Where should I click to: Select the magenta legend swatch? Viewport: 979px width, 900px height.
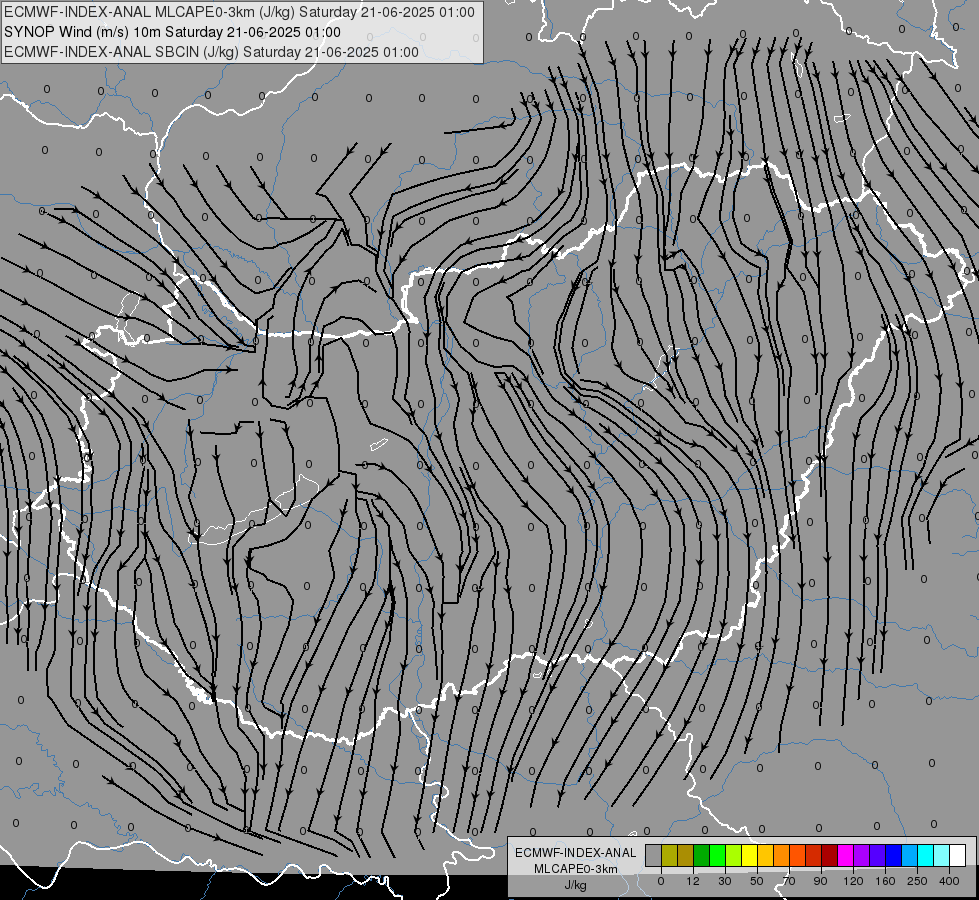[845, 855]
